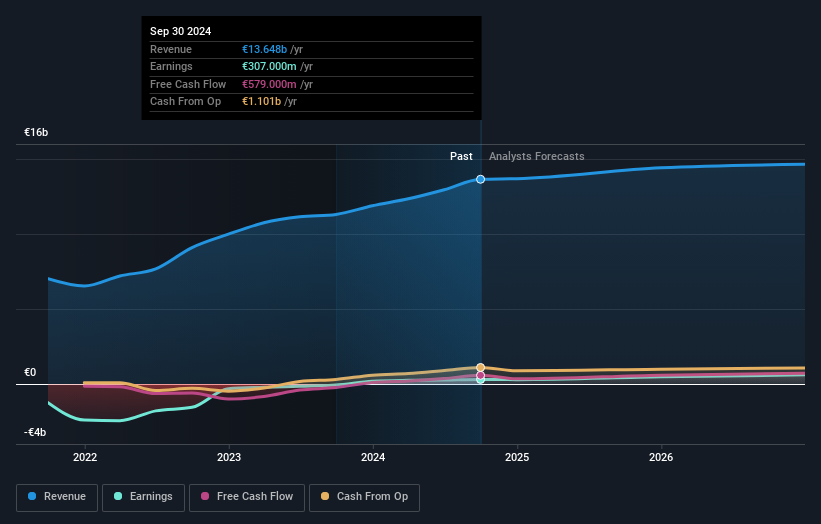
Task: Click the Cash From Op tooltip row label
Action: (x=185, y=102)
